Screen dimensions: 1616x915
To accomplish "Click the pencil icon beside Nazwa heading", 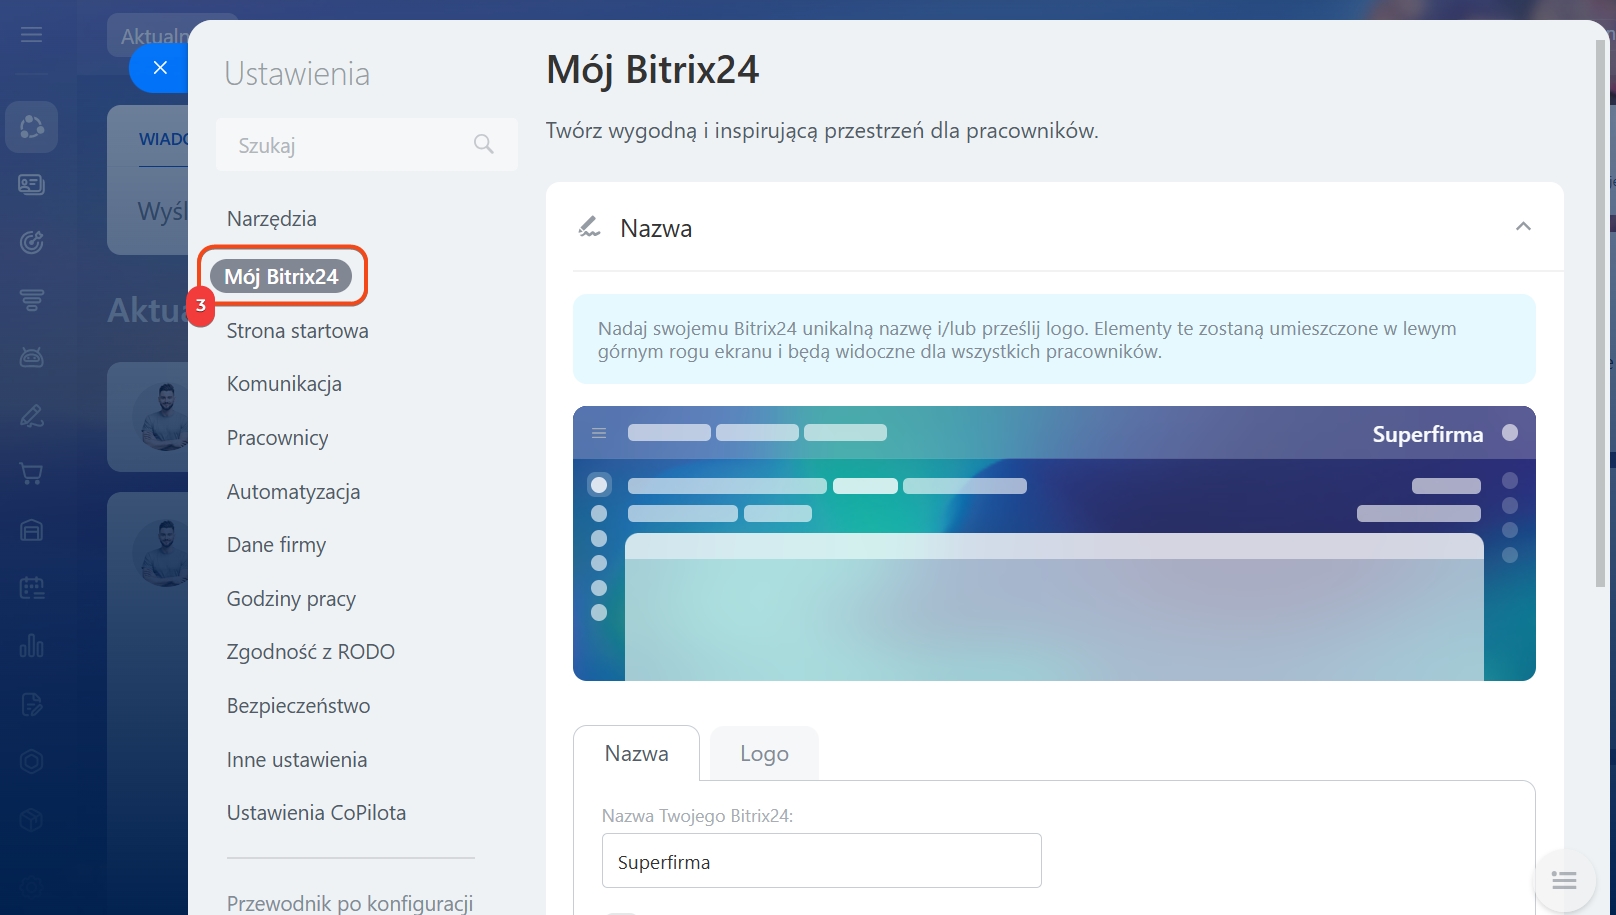I will 589,227.
